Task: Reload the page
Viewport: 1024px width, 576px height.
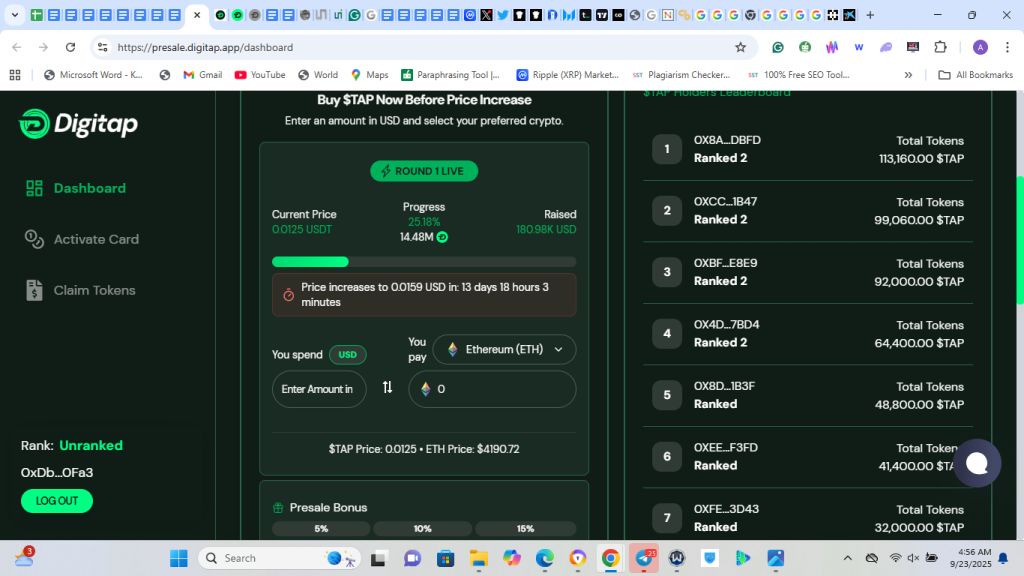Action: coord(71,47)
